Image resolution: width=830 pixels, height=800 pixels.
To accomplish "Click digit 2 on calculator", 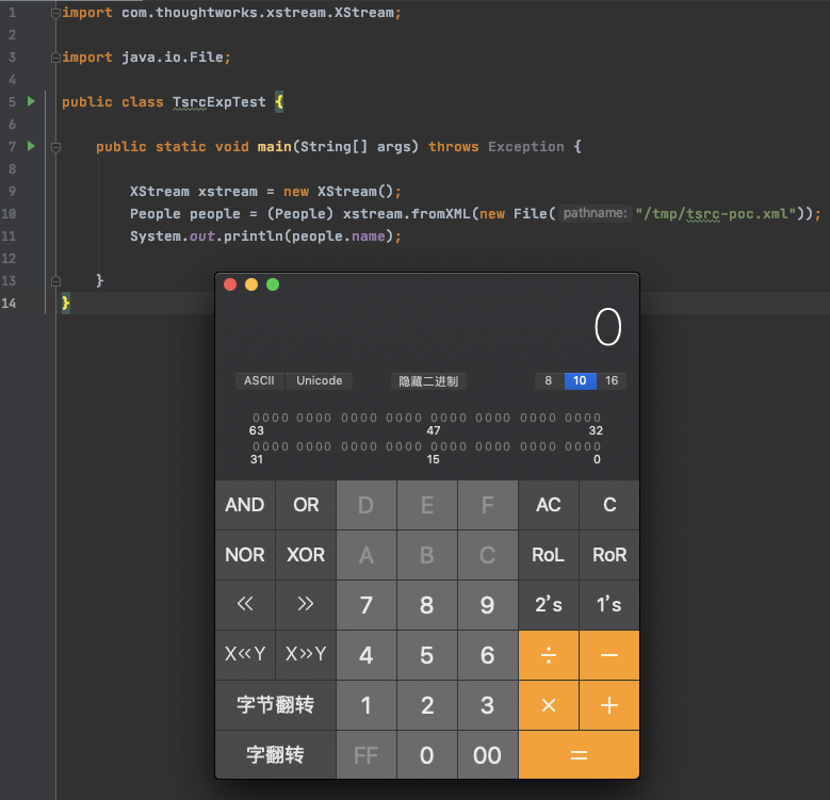I will coord(427,705).
